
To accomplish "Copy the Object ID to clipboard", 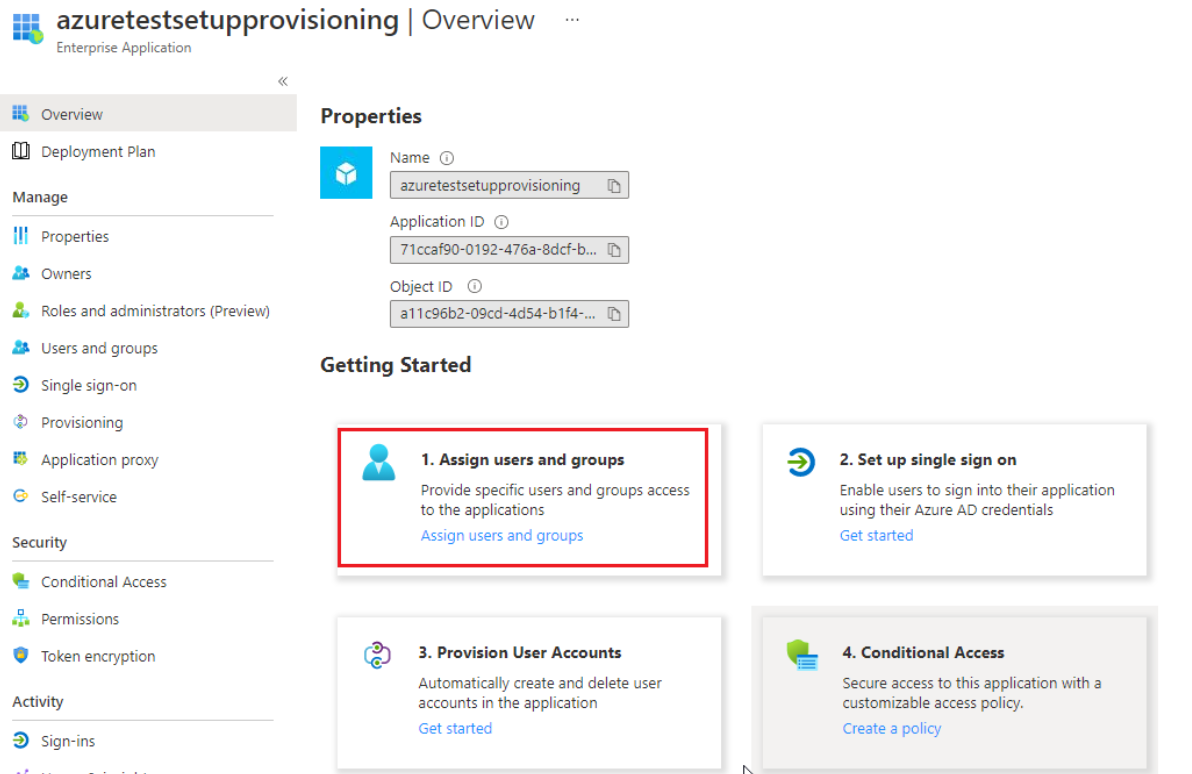I will 613,313.
